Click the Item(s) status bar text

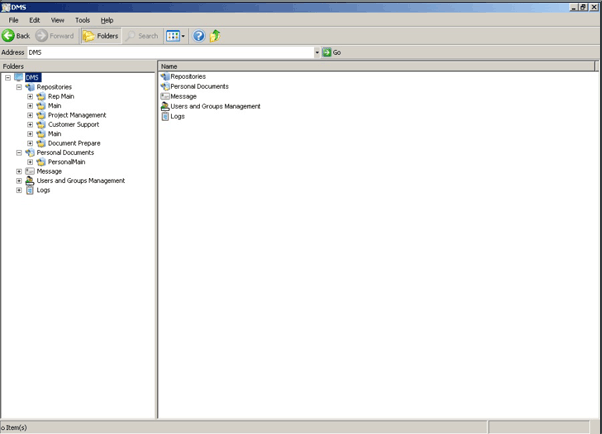pos(14,427)
